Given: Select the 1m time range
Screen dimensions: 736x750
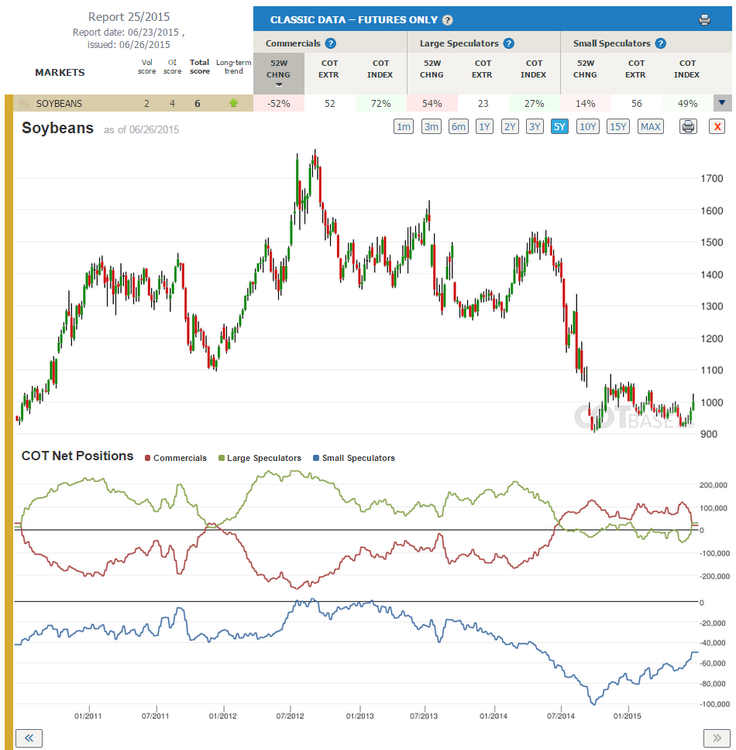Looking at the screenshot, I should tap(404, 127).
